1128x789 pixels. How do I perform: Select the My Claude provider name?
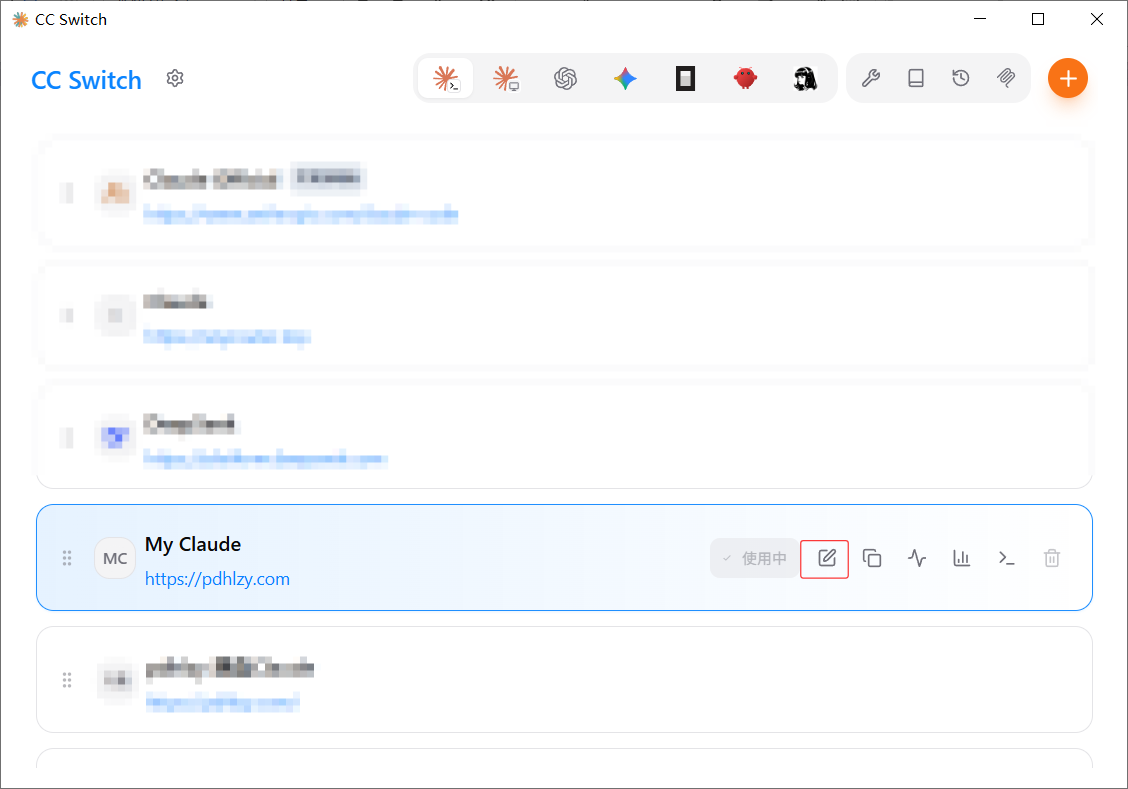[x=193, y=544]
